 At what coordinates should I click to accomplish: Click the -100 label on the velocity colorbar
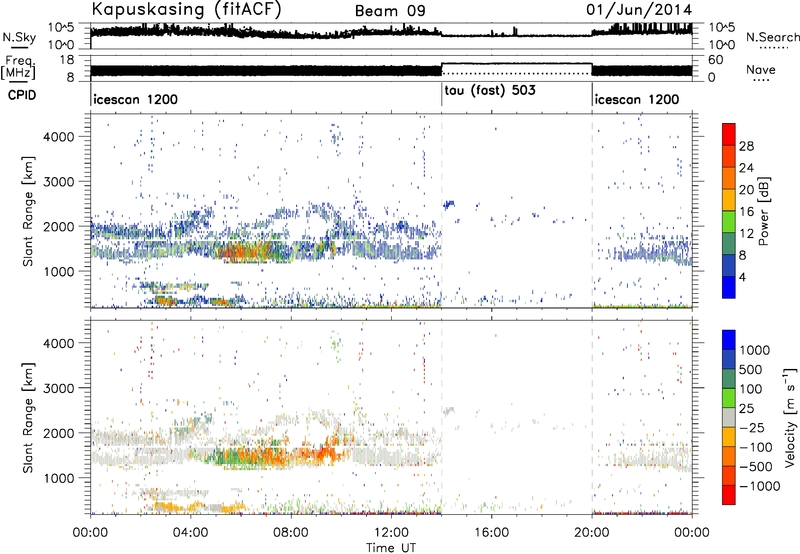coord(756,447)
